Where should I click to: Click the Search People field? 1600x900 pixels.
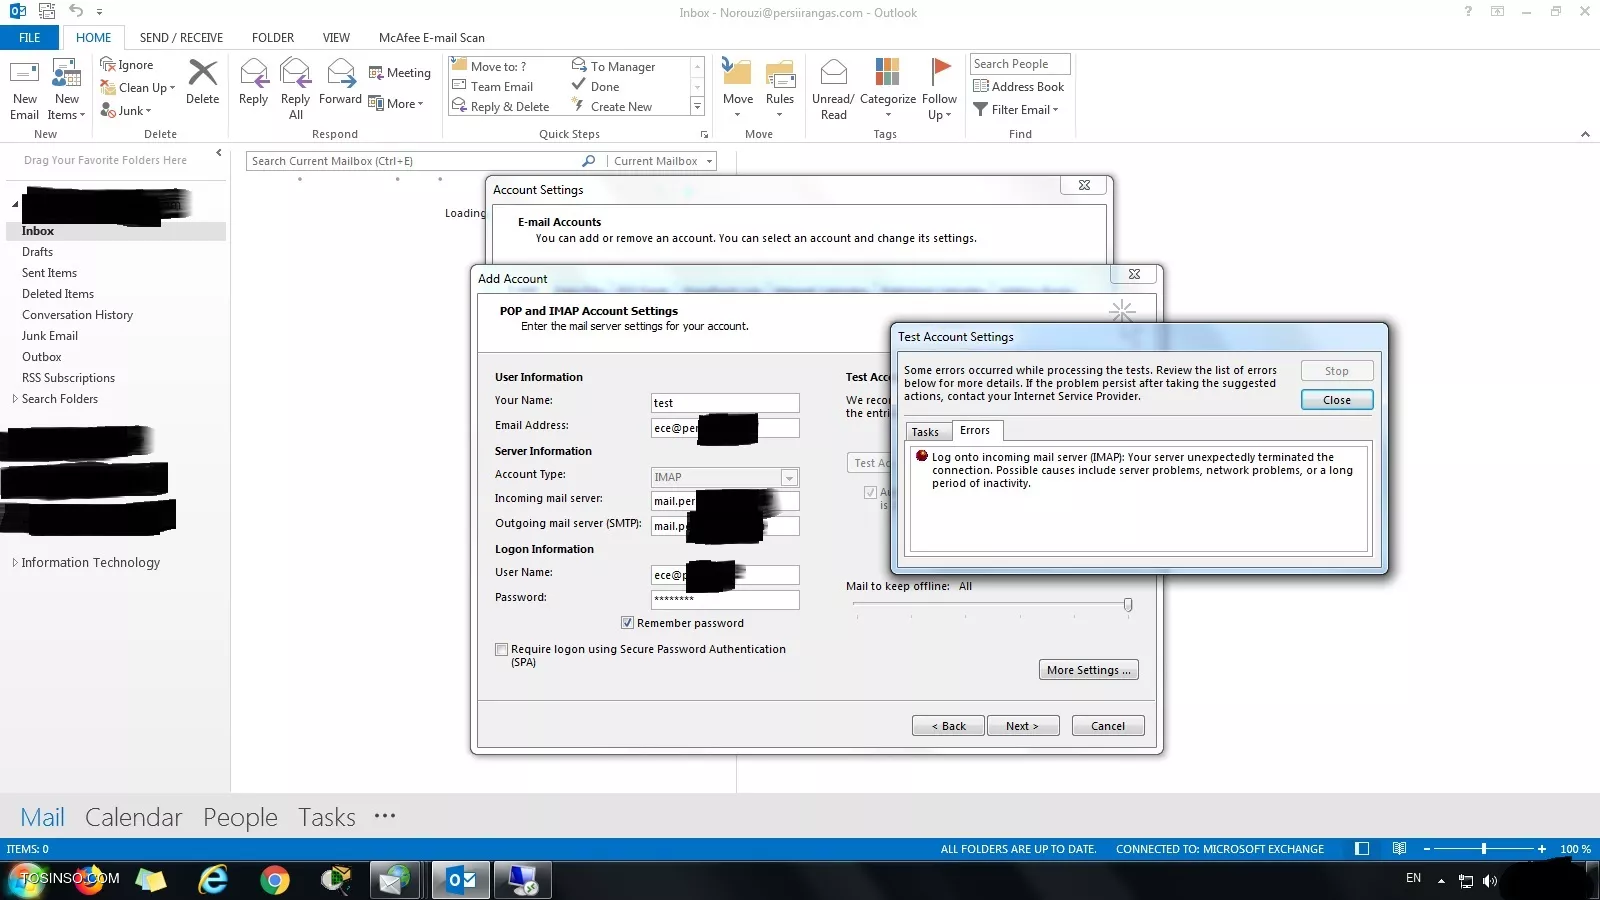coord(1020,64)
